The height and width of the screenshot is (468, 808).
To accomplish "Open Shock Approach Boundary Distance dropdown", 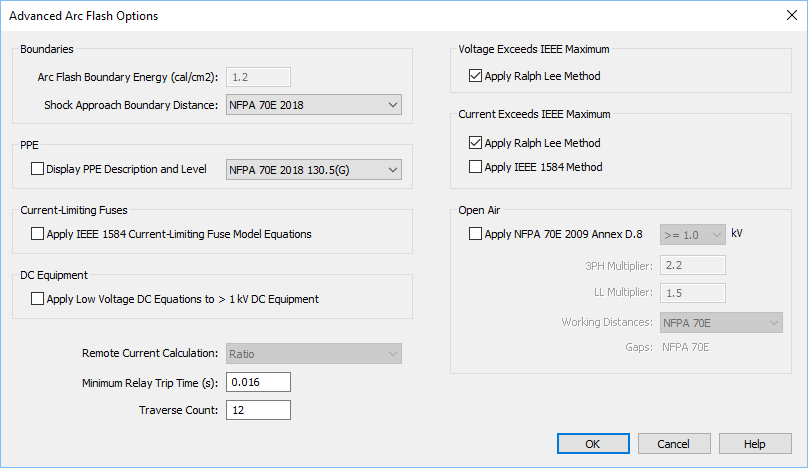I will pyautogui.click(x=313, y=105).
